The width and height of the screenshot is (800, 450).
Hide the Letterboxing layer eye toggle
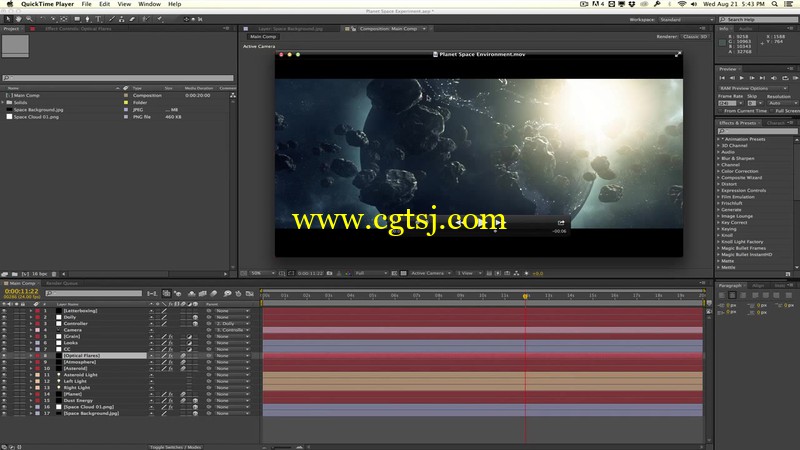coord(5,311)
